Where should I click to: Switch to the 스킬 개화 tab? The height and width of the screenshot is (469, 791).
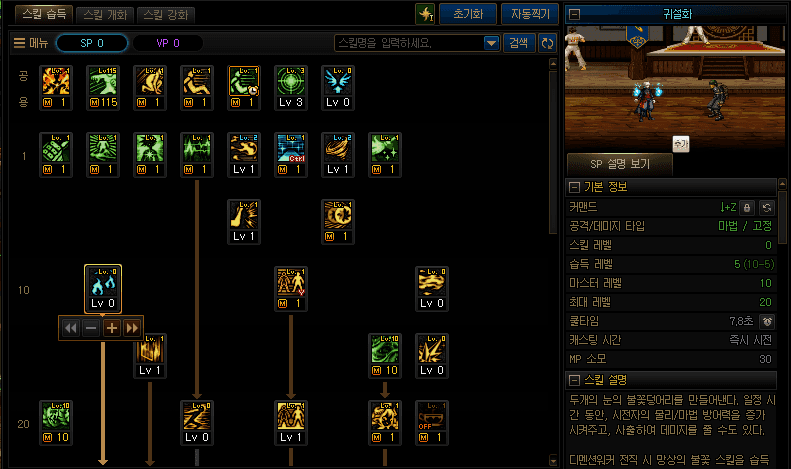point(105,15)
